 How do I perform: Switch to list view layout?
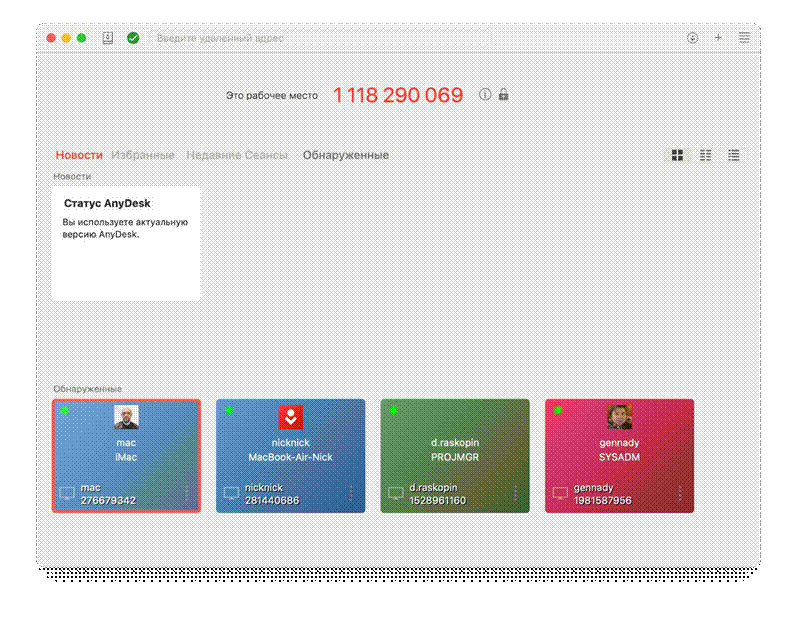click(734, 155)
